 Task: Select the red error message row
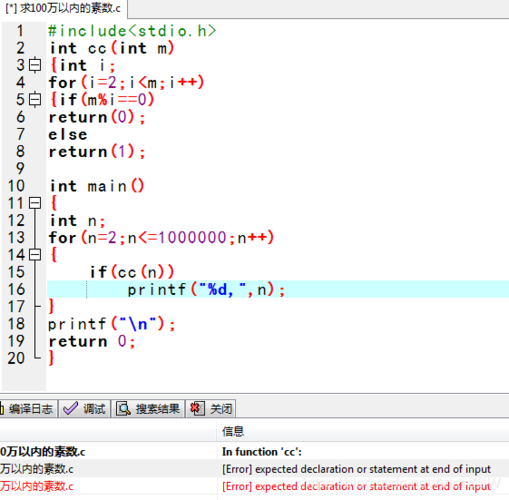click(254, 486)
